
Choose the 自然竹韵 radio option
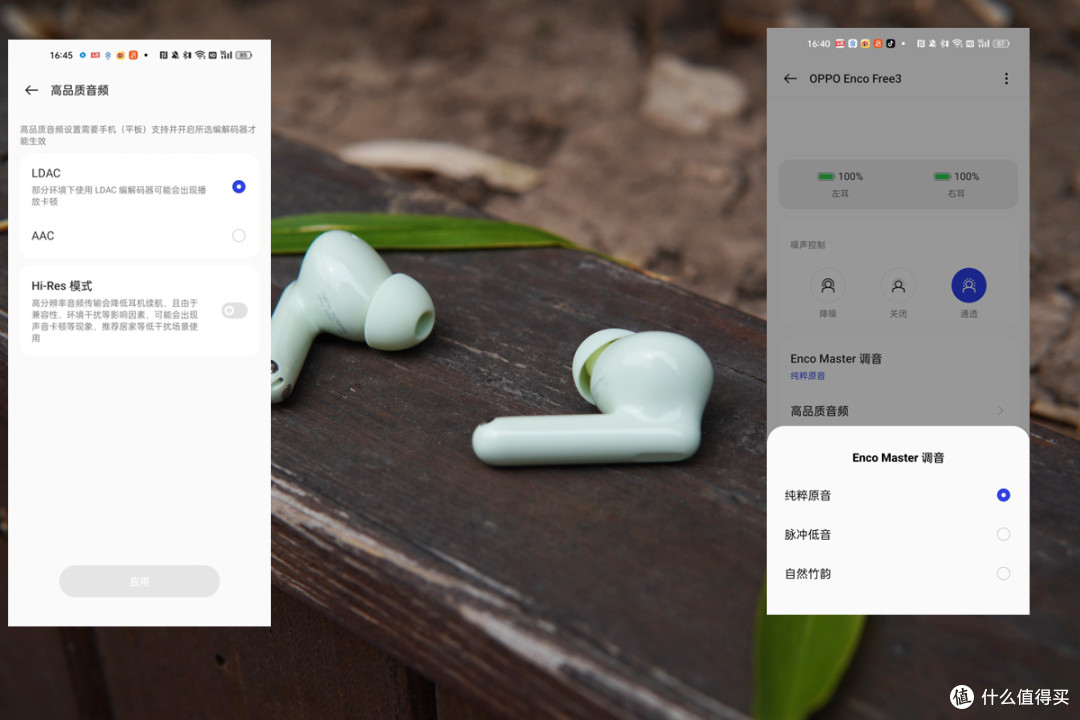pyautogui.click(x=1003, y=574)
